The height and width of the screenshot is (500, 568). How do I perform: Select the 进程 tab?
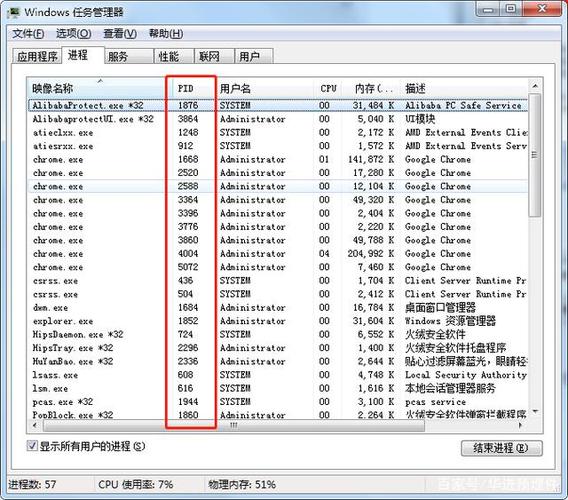tap(83, 55)
